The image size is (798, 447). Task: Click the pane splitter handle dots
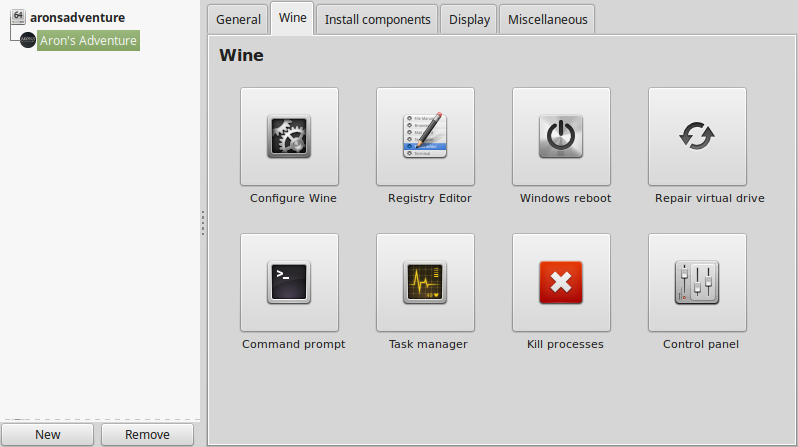coord(203,223)
